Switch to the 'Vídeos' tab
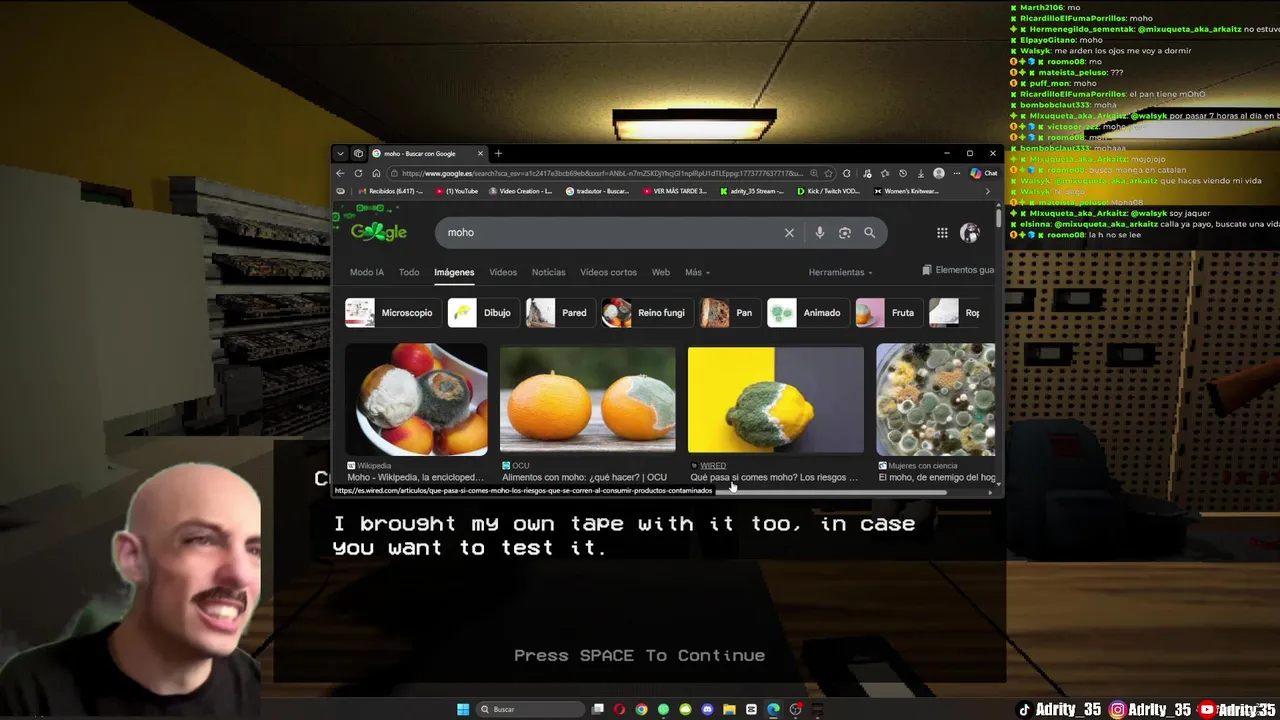 coord(503,272)
